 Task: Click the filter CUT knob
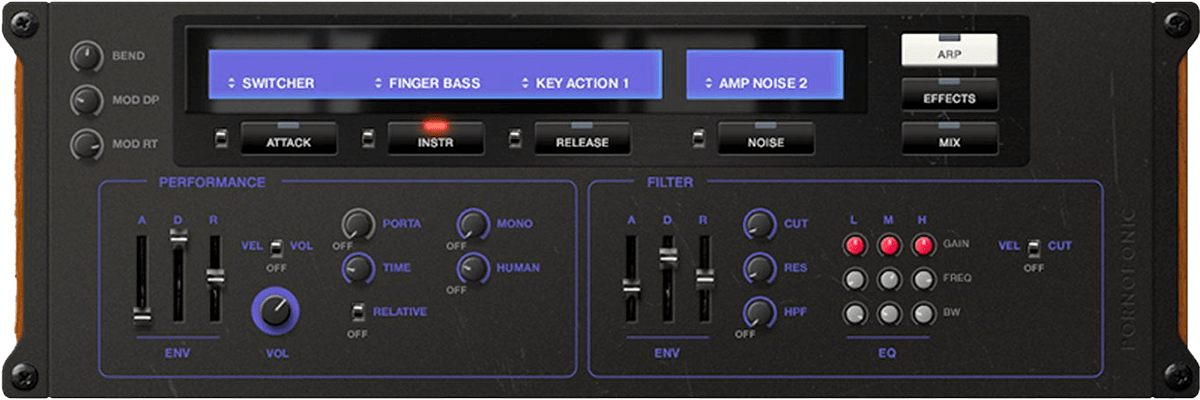759,224
